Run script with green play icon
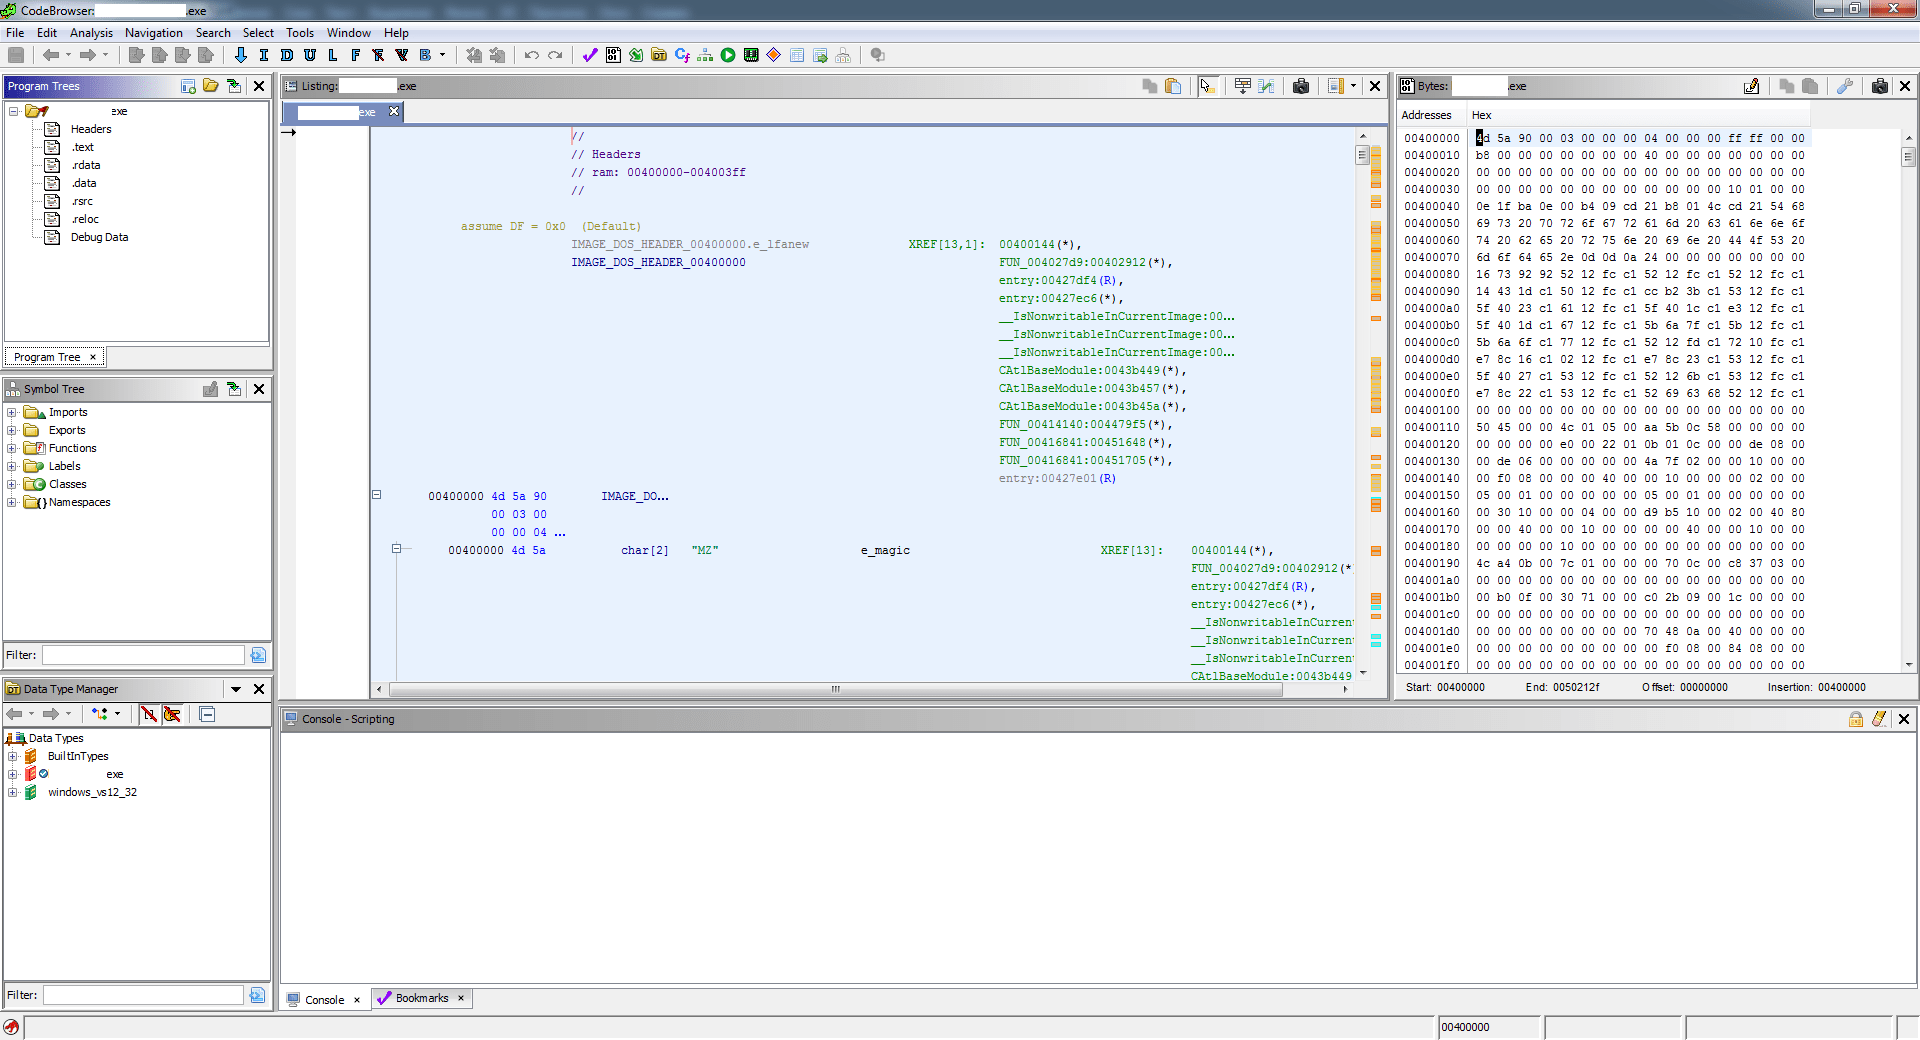This screenshot has height=1040, width=1920. click(x=728, y=55)
